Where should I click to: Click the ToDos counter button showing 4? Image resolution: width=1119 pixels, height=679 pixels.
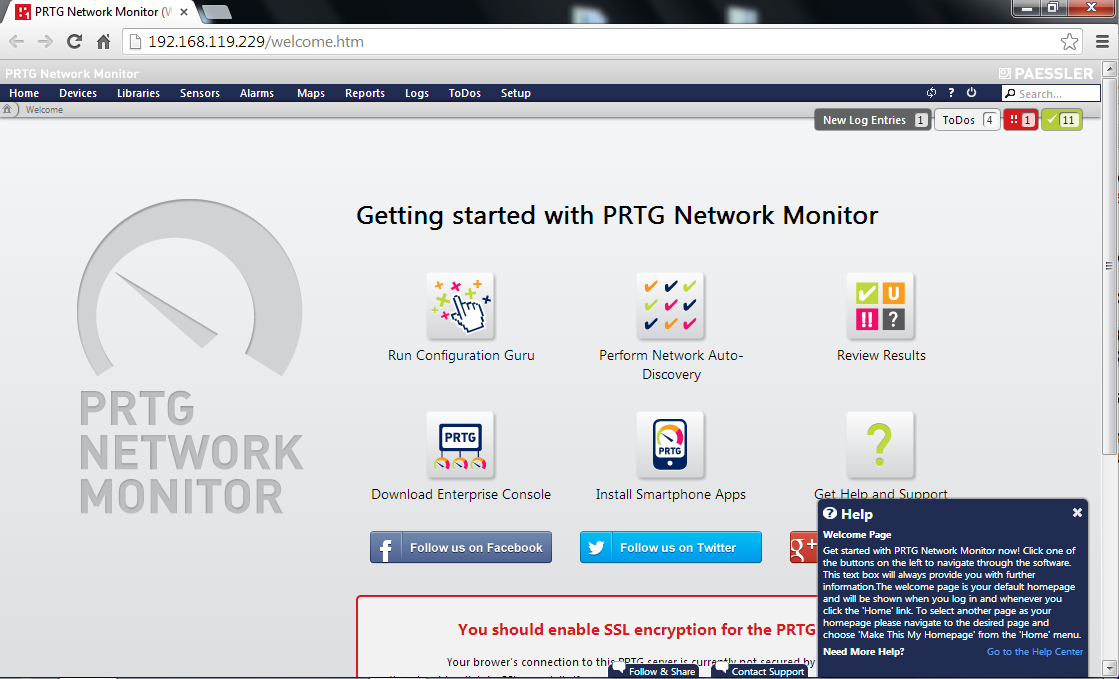[967, 120]
